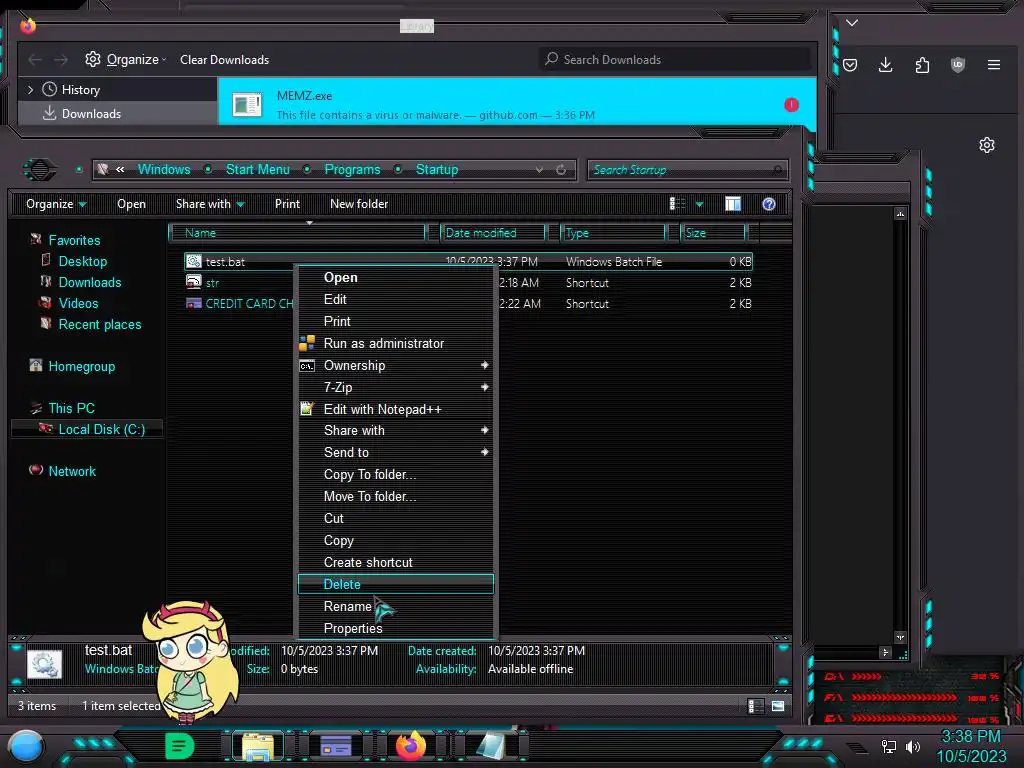Click Search Downloads field
Screen dimensions: 1024x768
click(676, 59)
